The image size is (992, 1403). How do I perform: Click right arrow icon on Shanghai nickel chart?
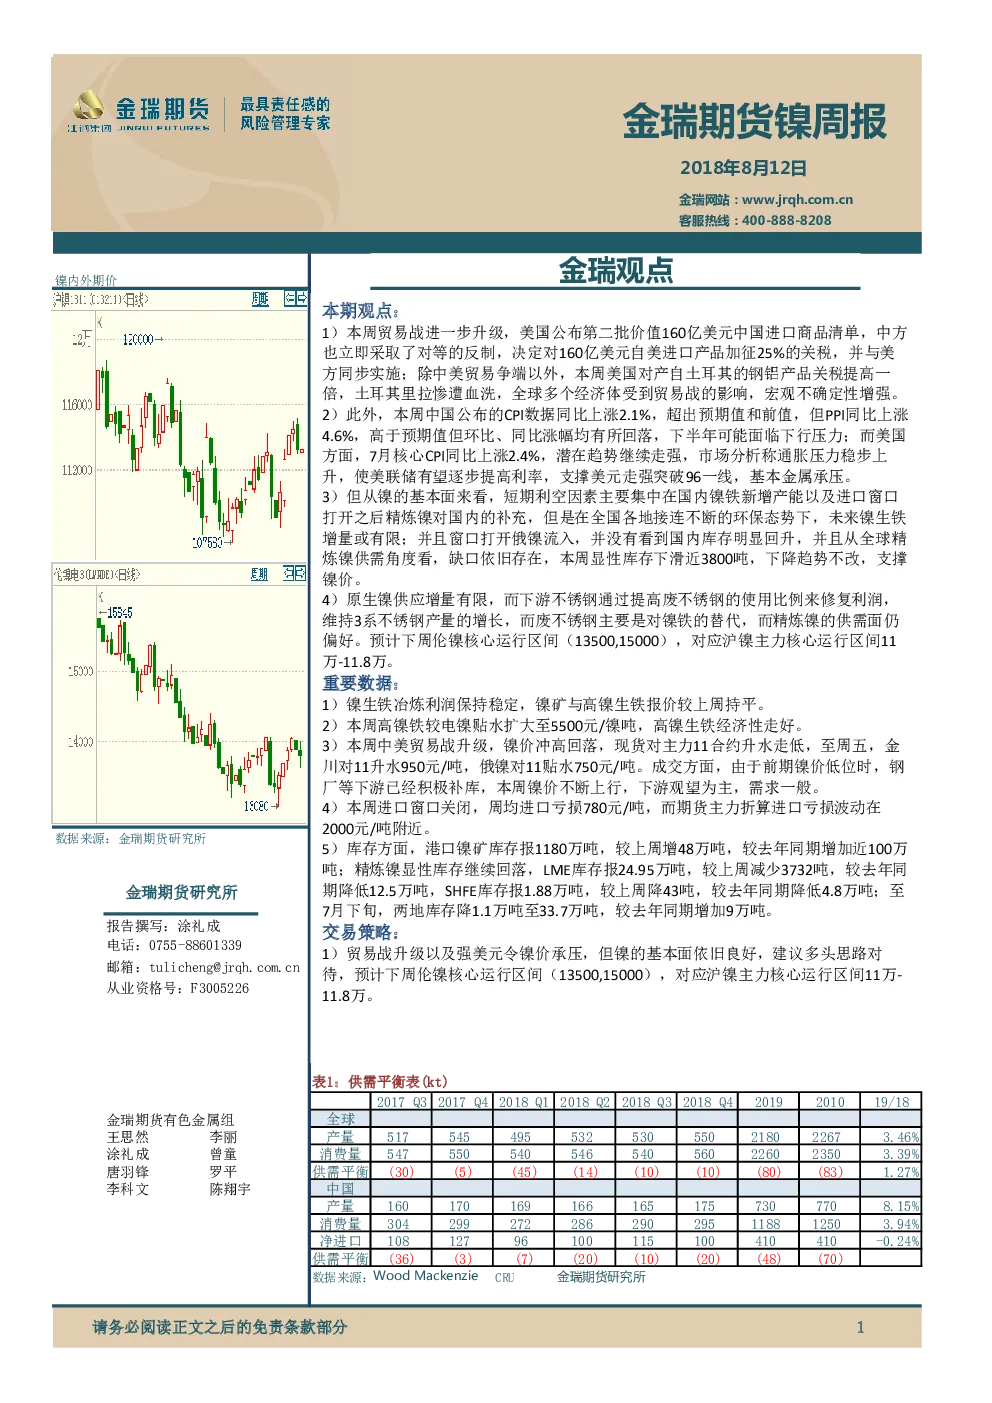point(301,298)
